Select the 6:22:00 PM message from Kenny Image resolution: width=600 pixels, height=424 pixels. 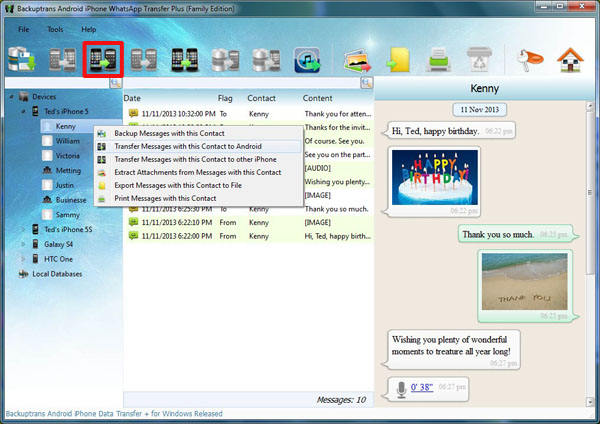click(x=249, y=236)
